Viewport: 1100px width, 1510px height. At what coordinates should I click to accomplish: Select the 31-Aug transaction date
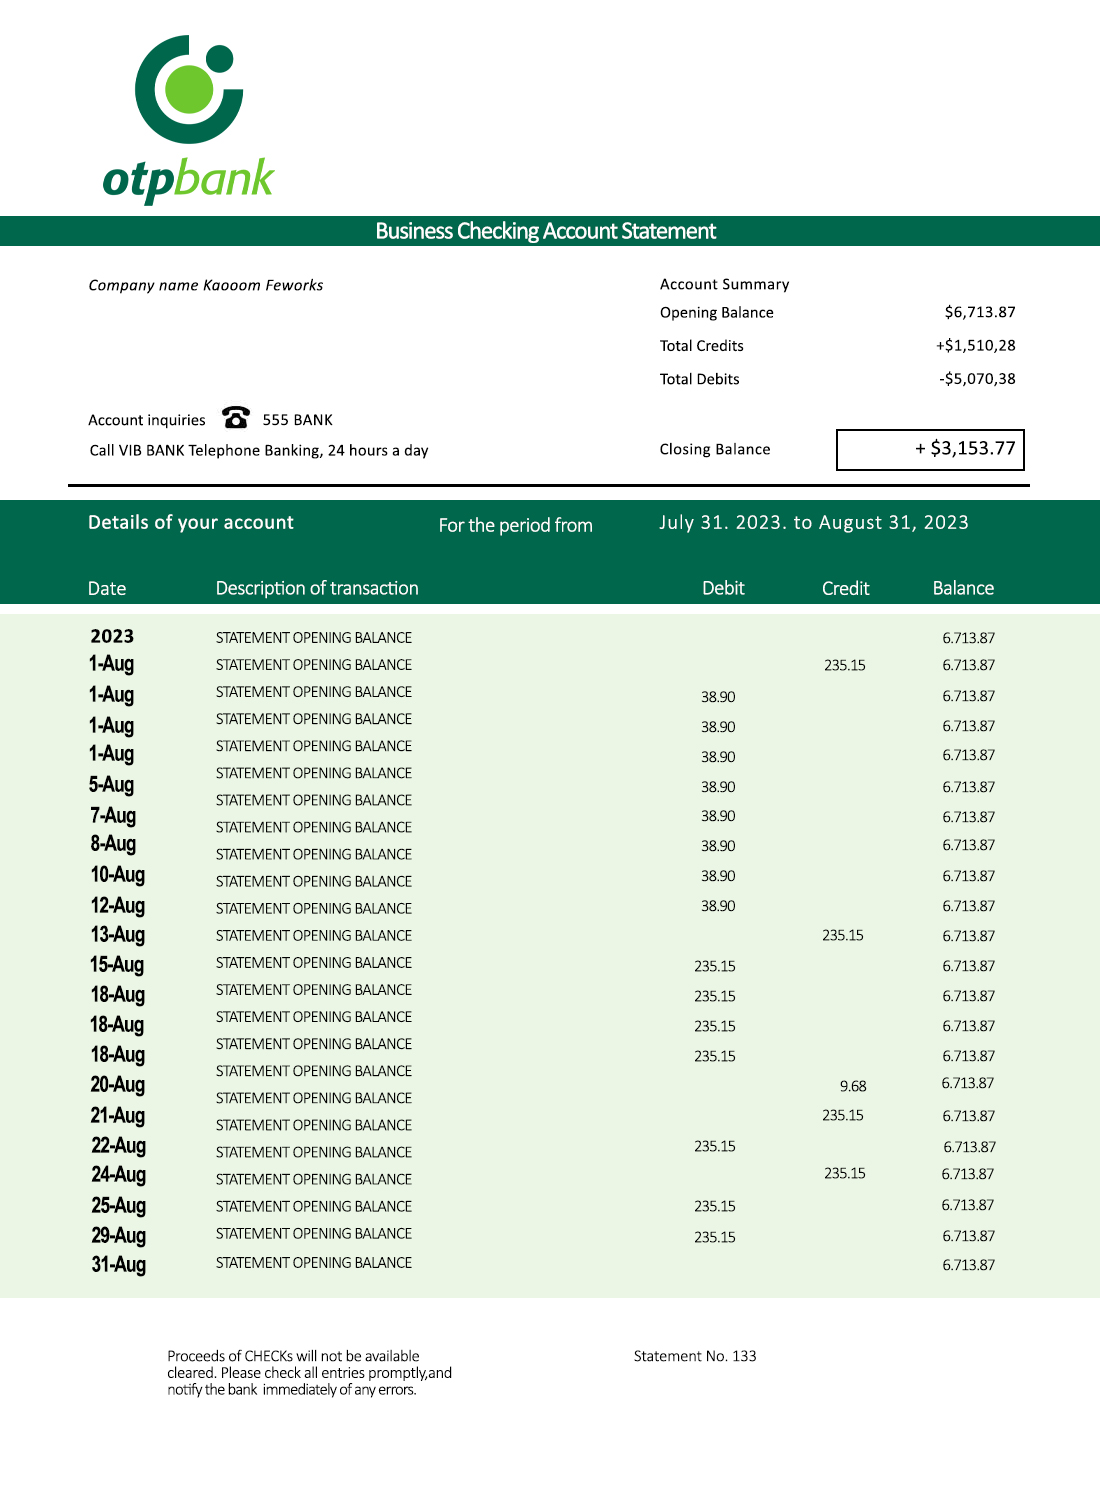[118, 1265]
